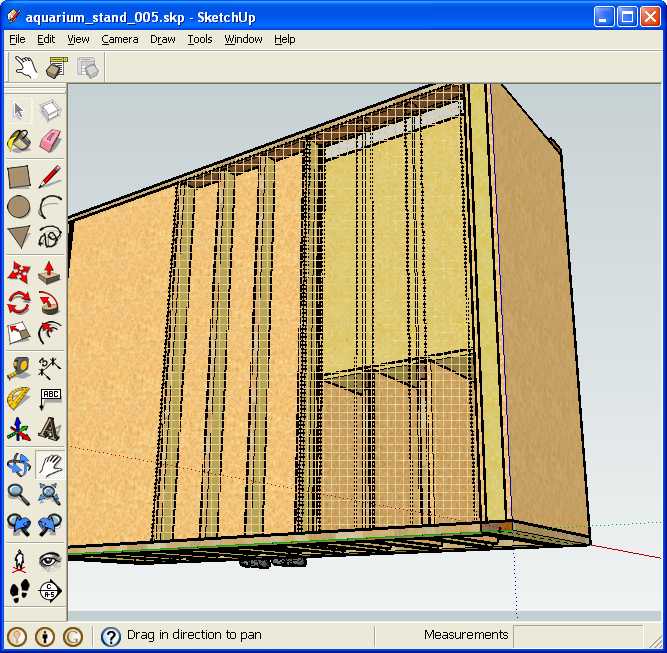Image resolution: width=667 pixels, height=653 pixels.
Task: Select the Circle drawing tool
Action: point(19,207)
